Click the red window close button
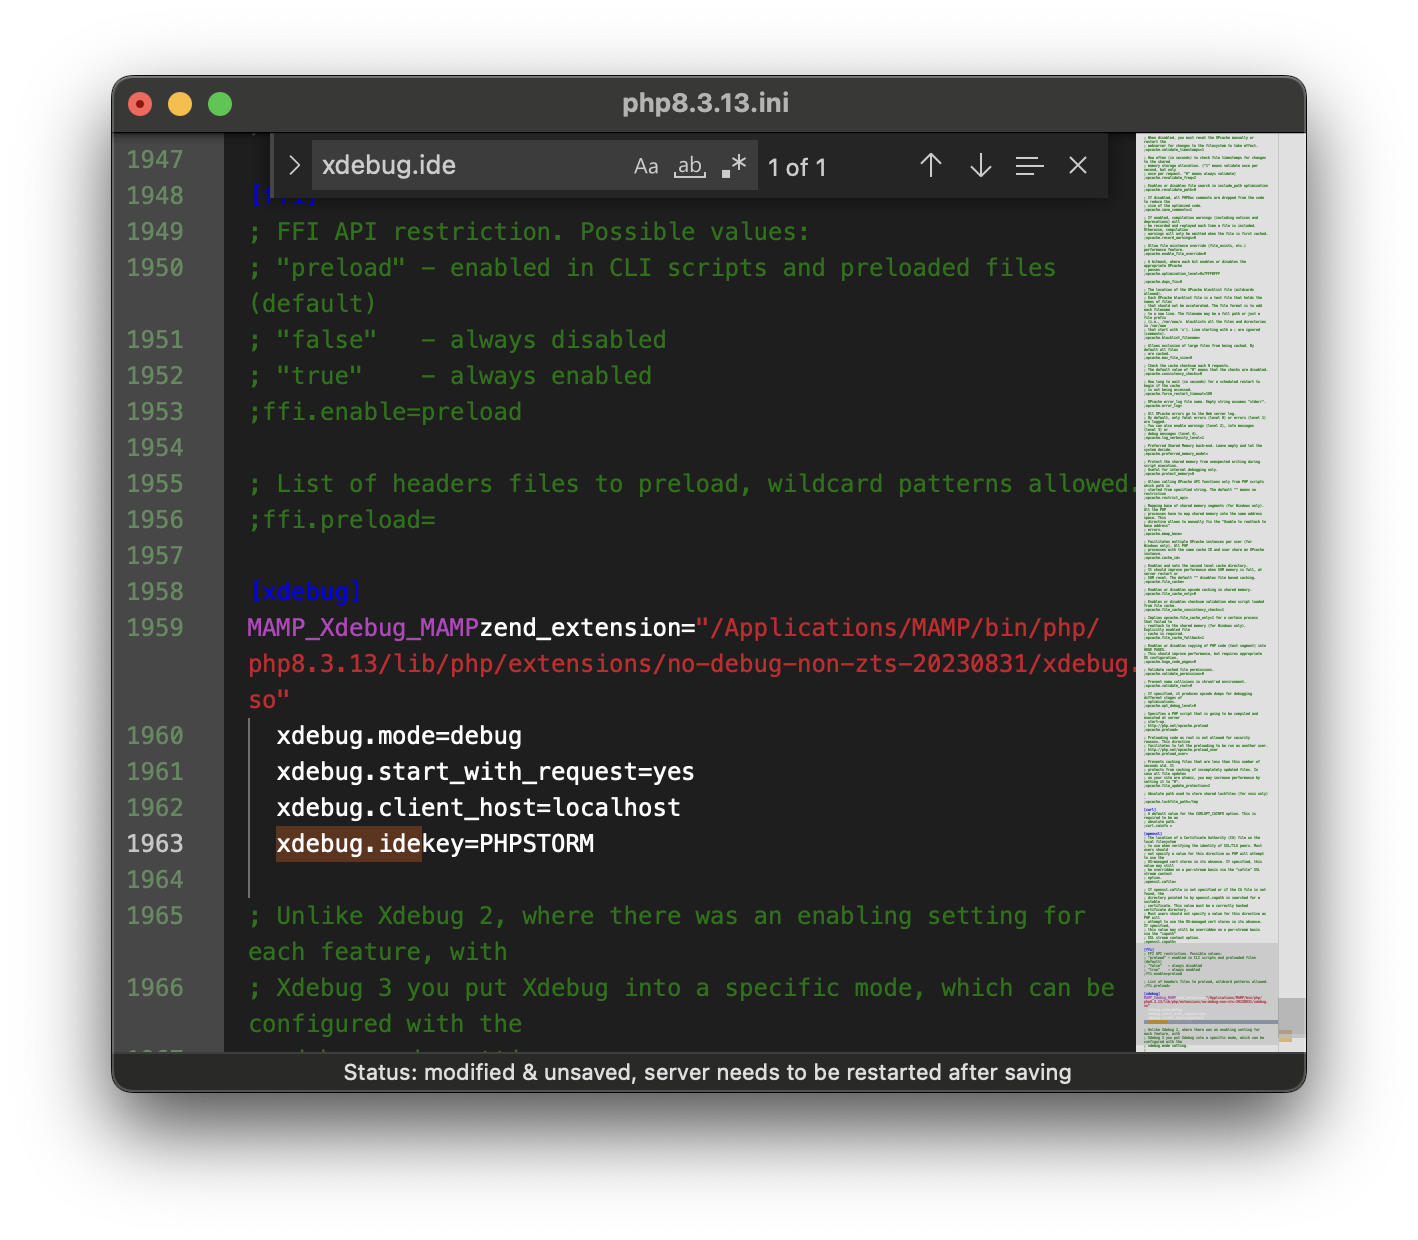1418x1240 pixels. tap(141, 104)
